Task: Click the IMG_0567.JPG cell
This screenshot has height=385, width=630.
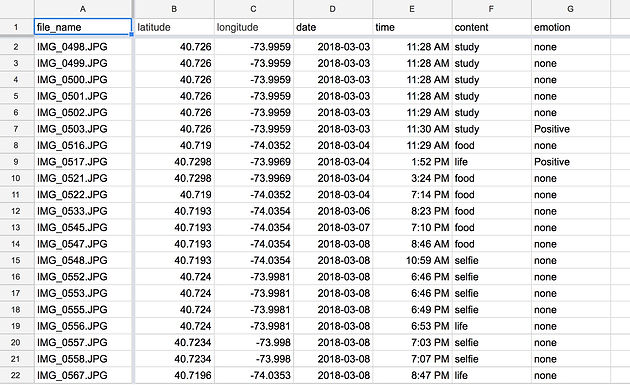Action: [83, 375]
